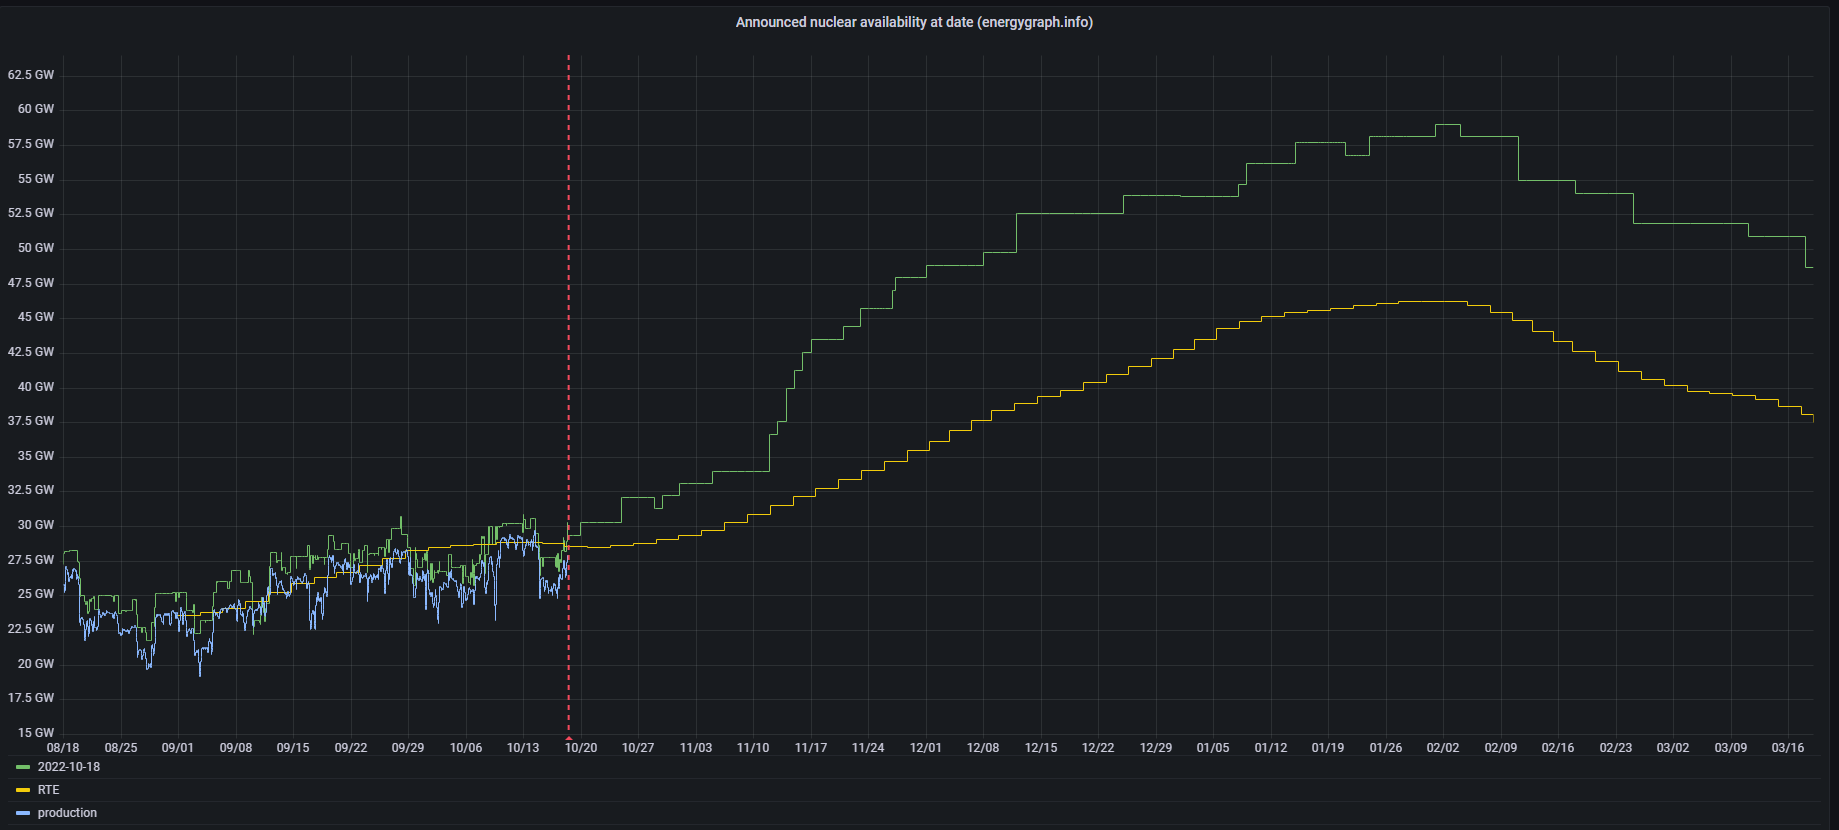Click the 03/16 date label on the x-axis

point(1788,748)
